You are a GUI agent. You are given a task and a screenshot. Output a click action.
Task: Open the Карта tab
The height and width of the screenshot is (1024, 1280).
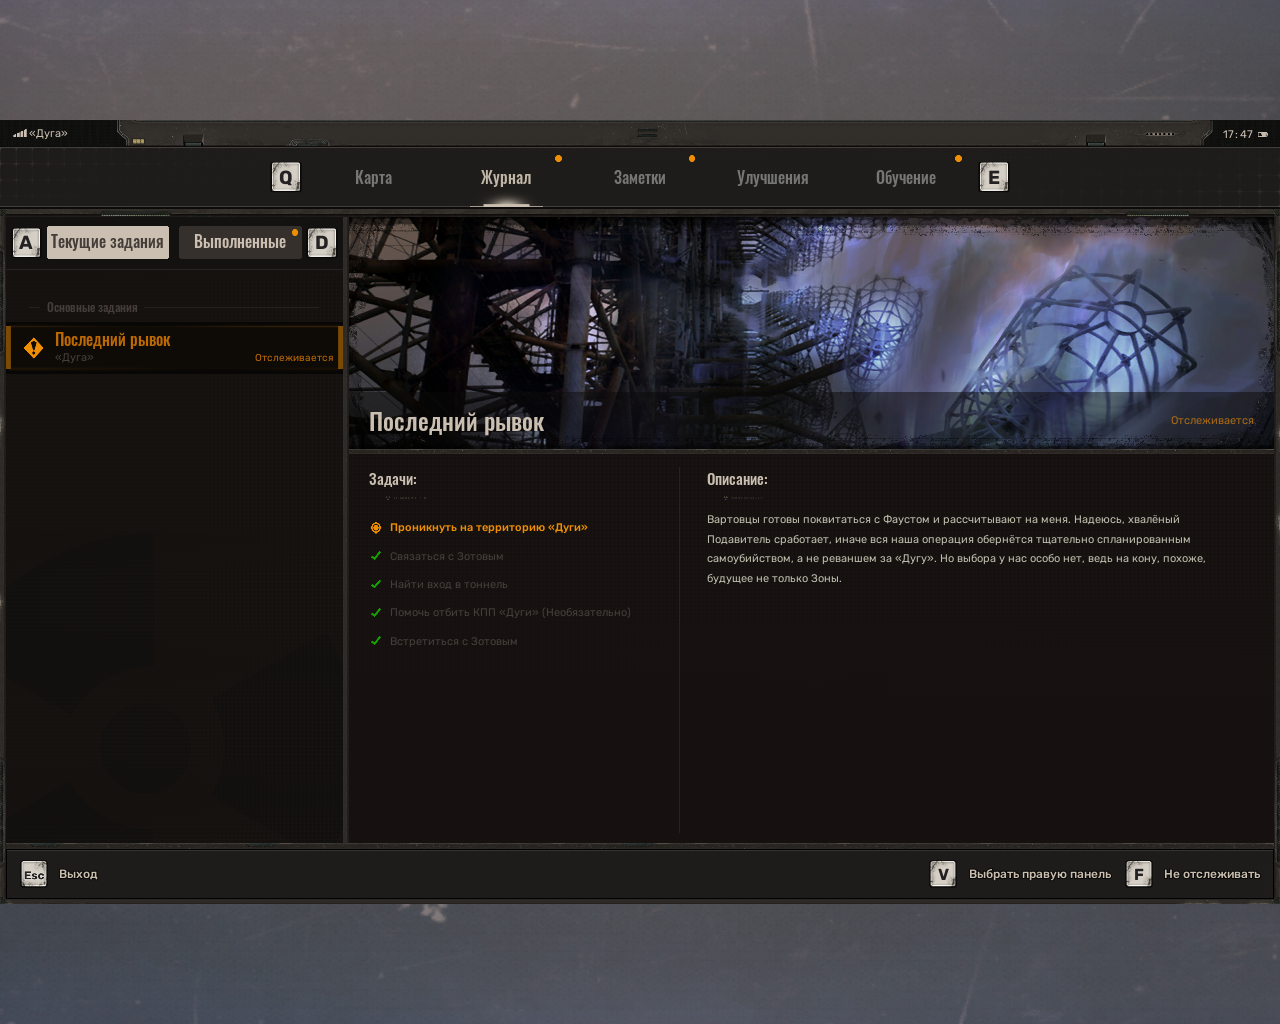point(373,178)
